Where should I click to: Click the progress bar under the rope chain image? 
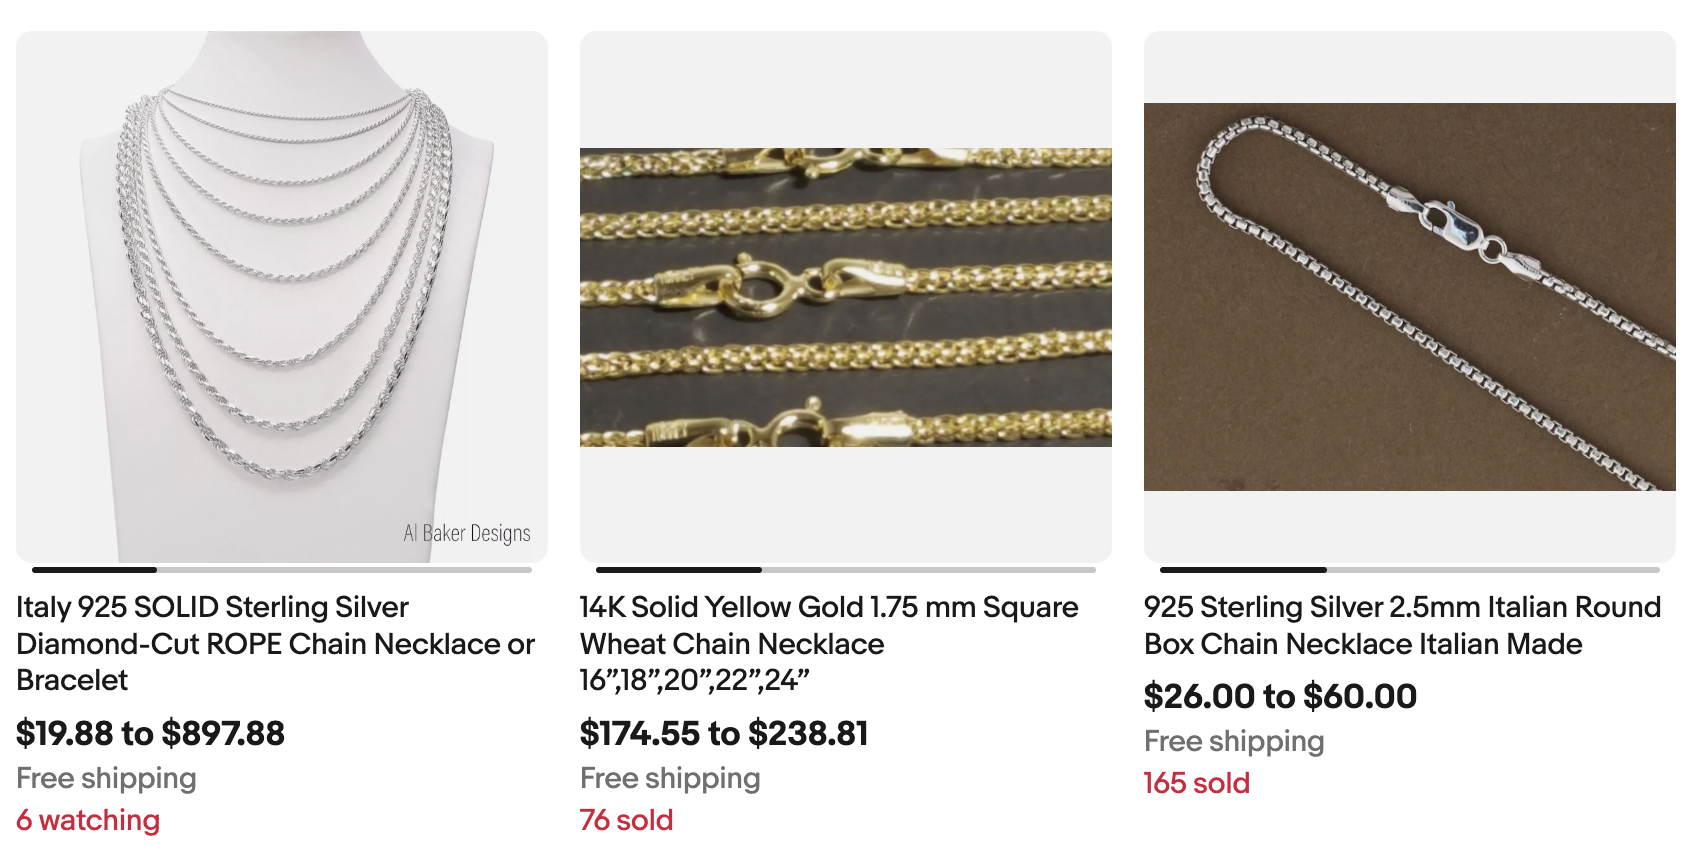[x=280, y=570]
